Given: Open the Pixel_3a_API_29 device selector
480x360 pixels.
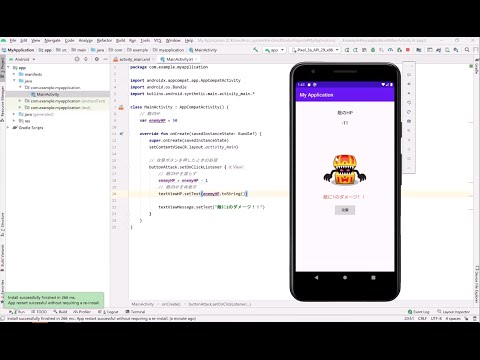Looking at the screenshot, I should click(315, 50).
